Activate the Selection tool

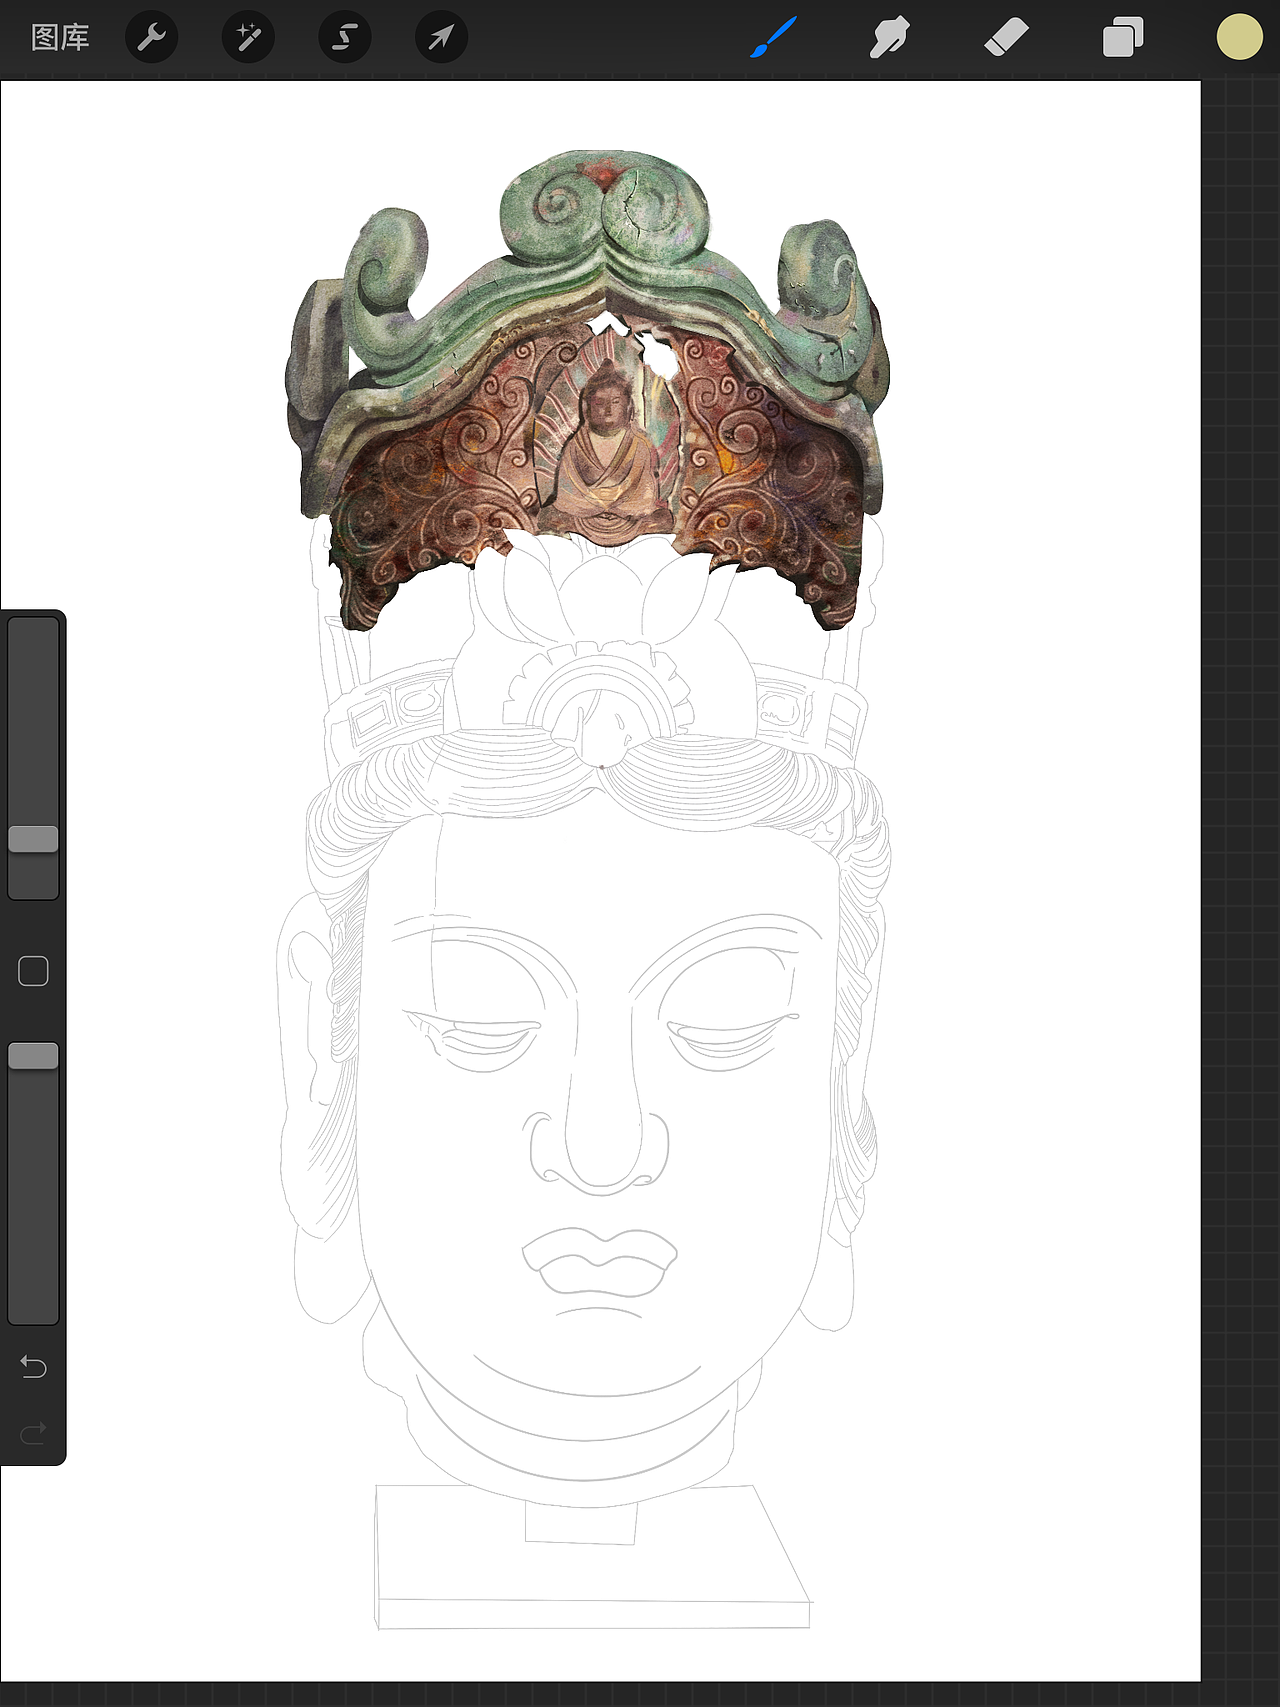[x=345, y=38]
